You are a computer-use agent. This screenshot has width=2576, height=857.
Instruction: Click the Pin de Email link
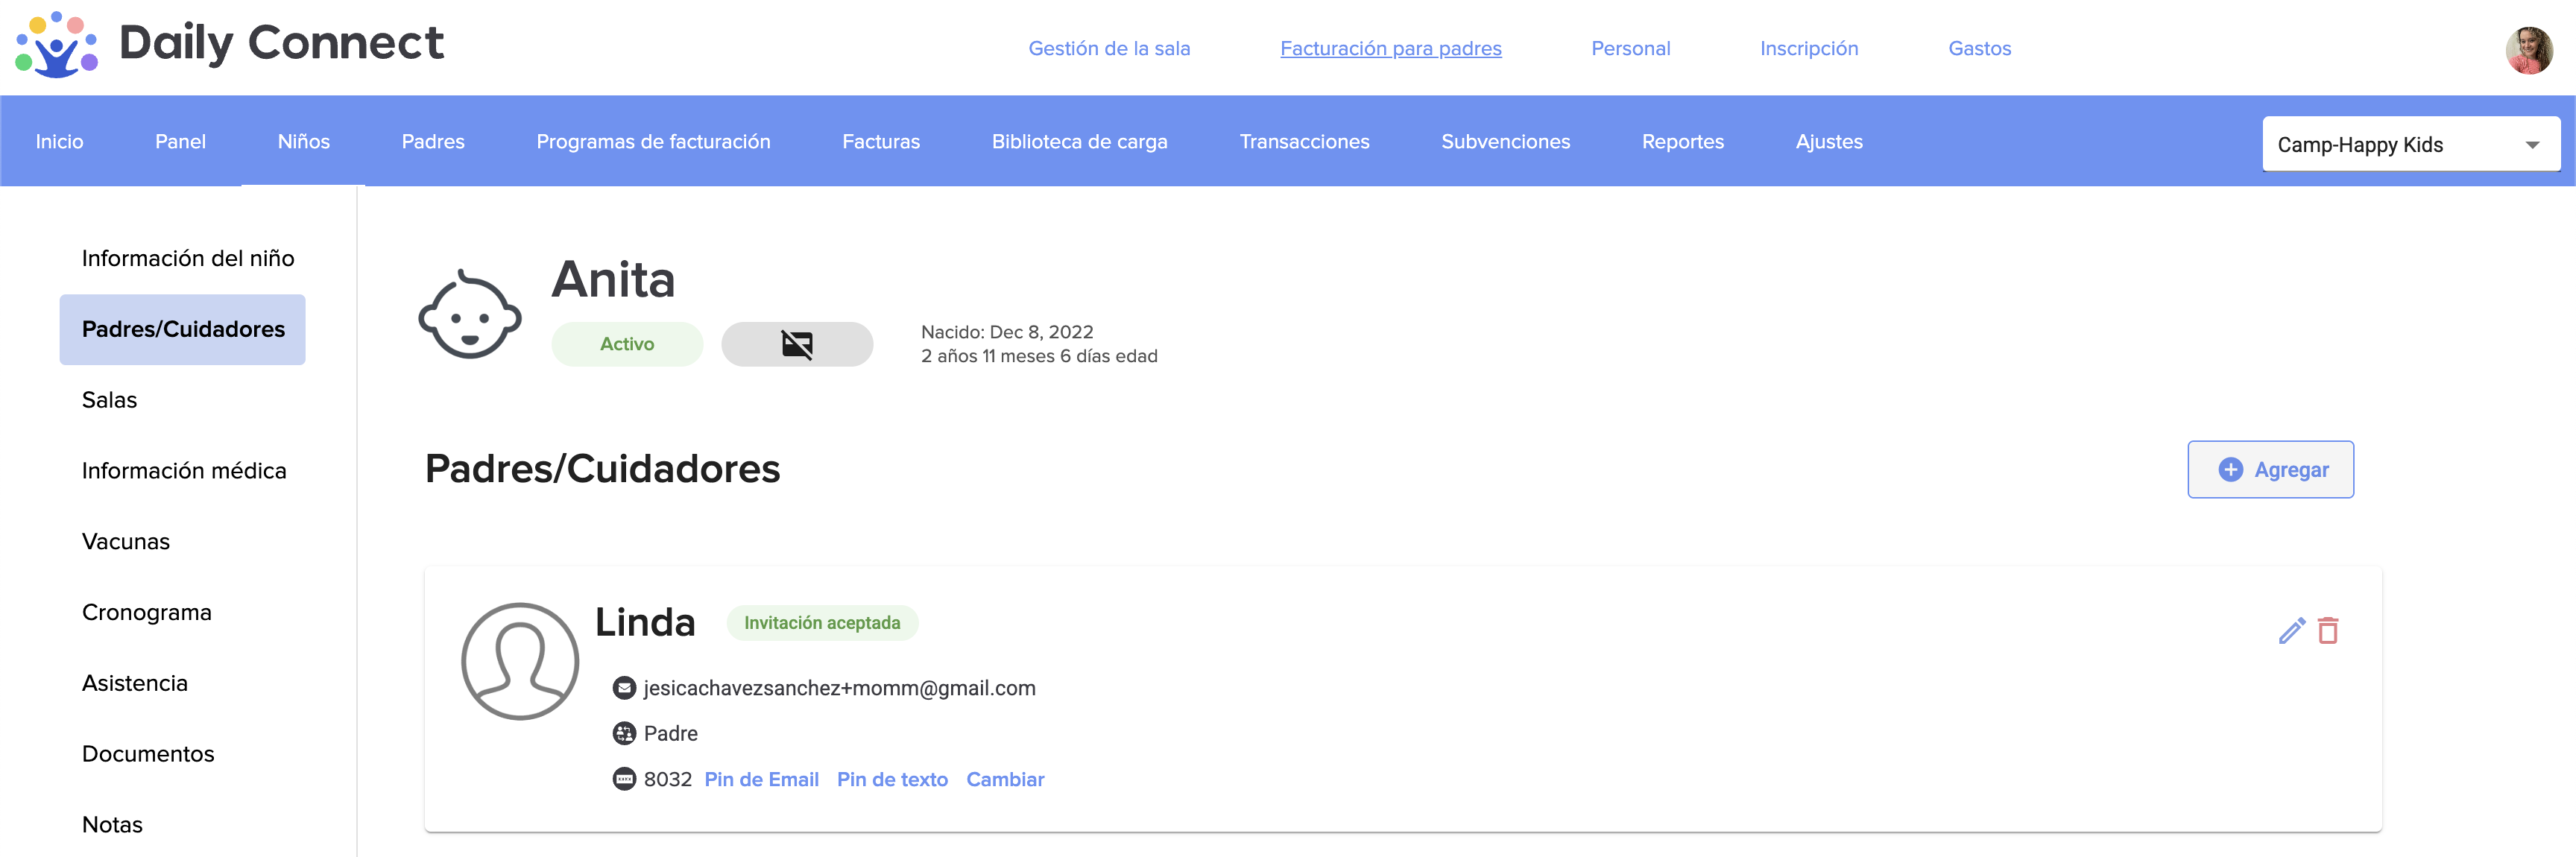[761, 779]
